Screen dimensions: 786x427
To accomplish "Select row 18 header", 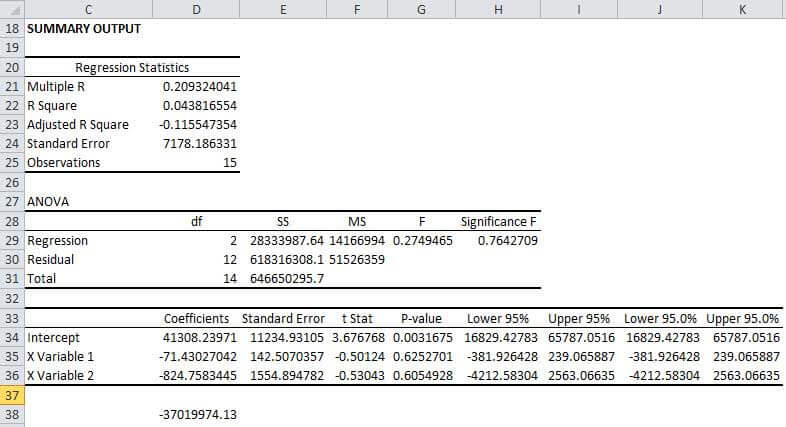I will (12, 29).
